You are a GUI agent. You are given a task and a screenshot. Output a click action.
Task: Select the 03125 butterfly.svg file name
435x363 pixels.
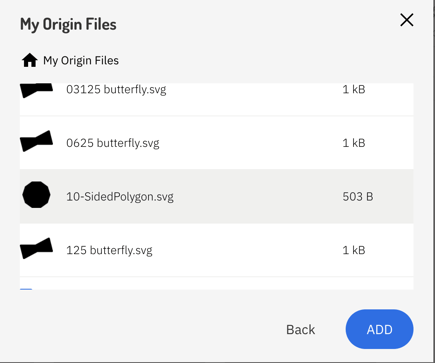[116, 89]
